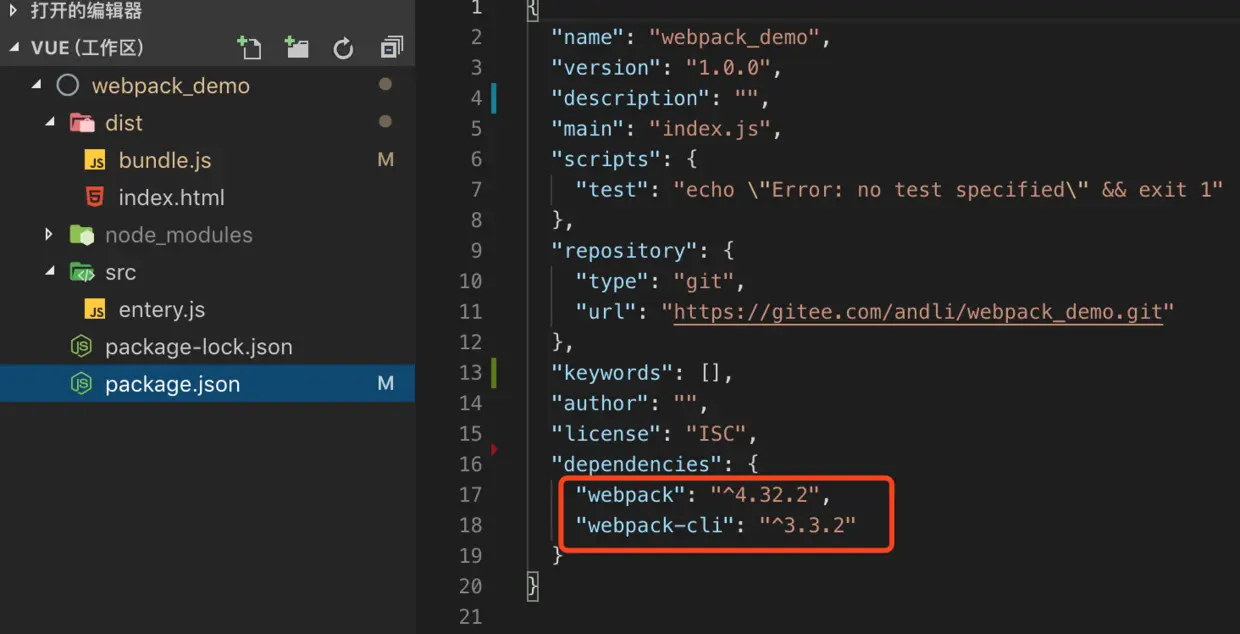Click line number 7 in the gutter

pyautogui.click(x=476, y=189)
